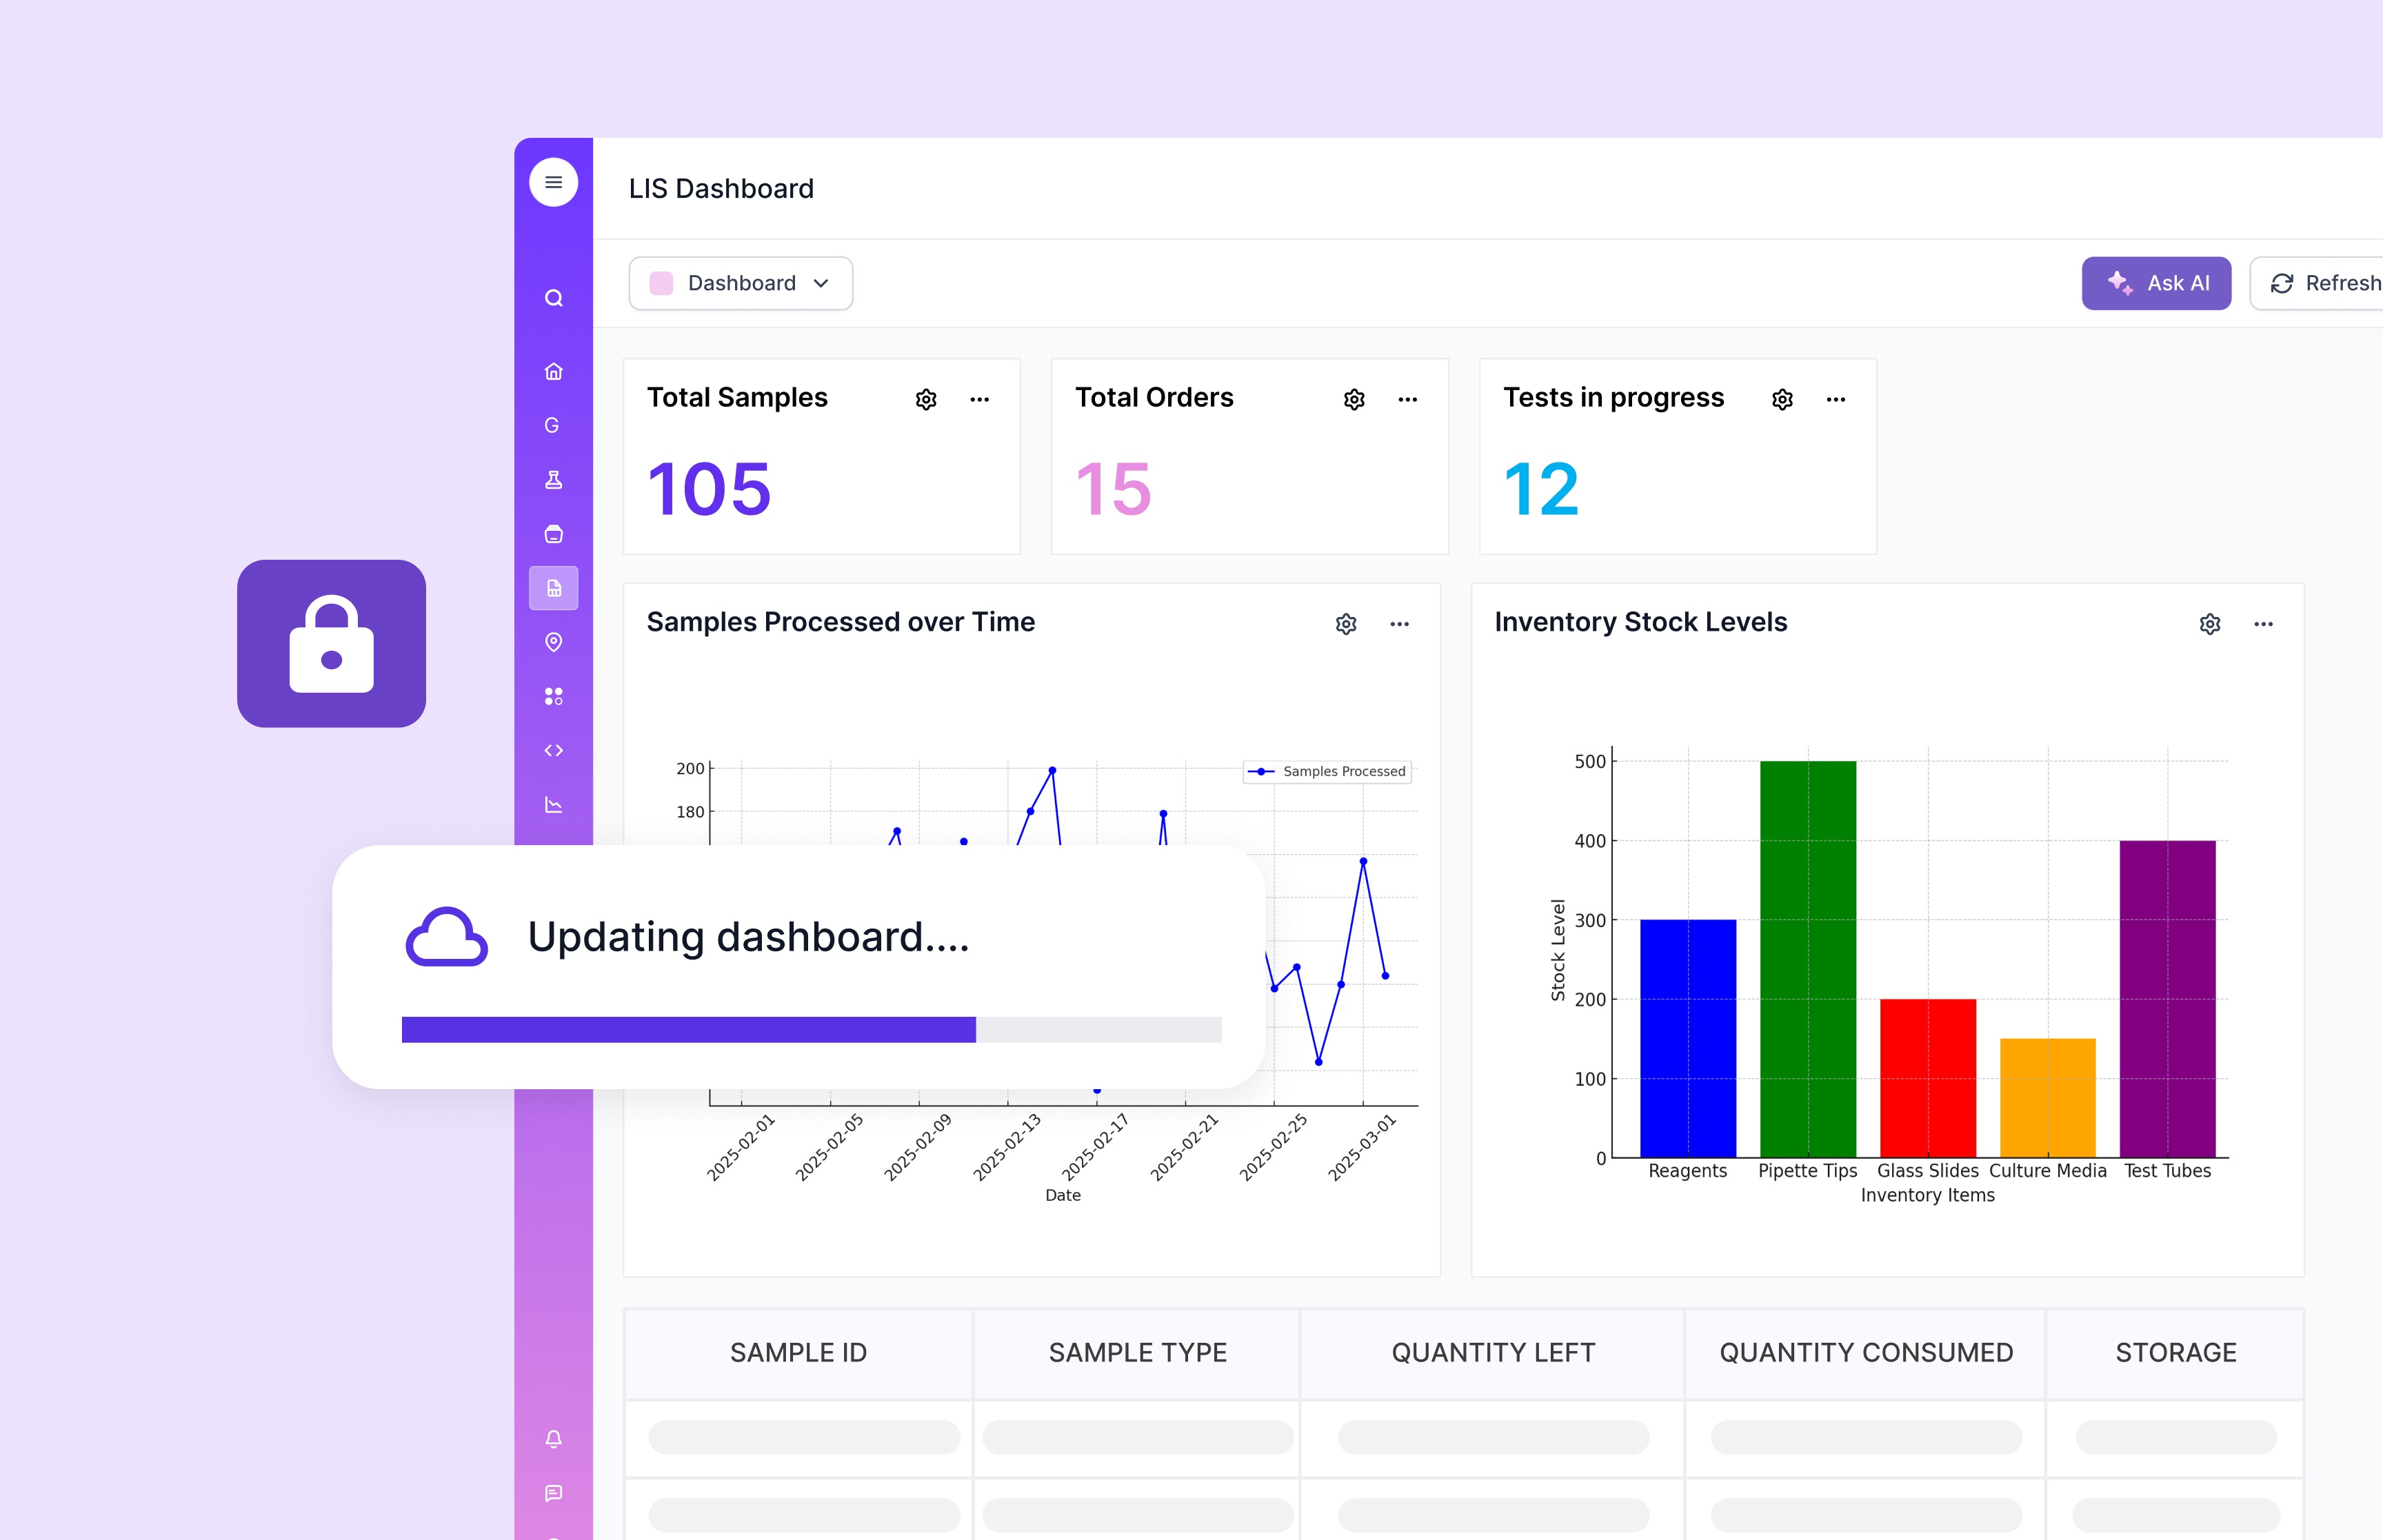Open the chat message icon in sidebar
2383x1540 pixels.
click(x=553, y=1493)
